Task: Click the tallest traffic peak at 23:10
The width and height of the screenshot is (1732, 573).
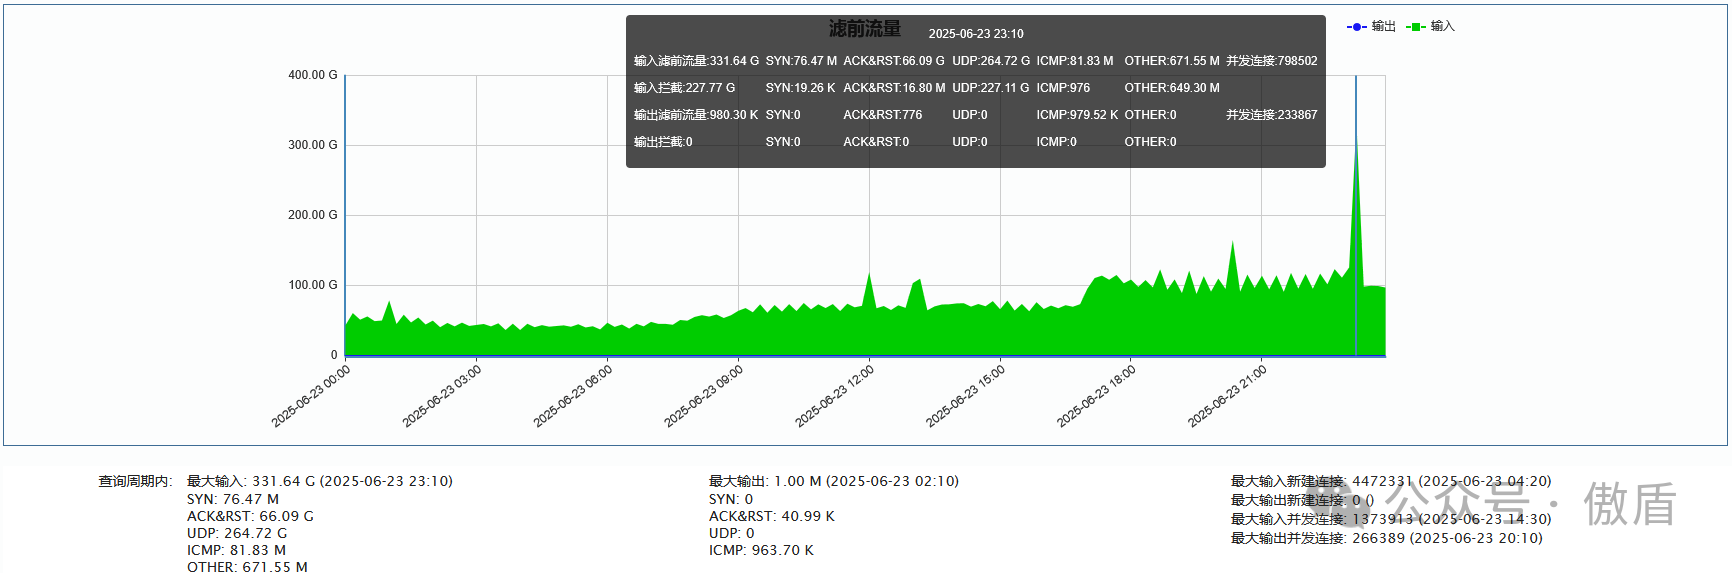Action: click(x=1356, y=150)
